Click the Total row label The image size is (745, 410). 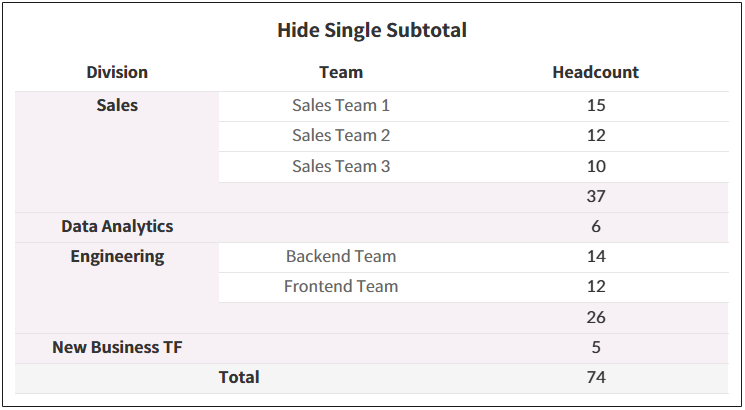(x=239, y=377)
